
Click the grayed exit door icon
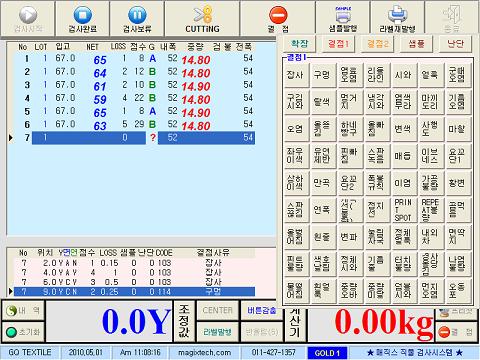tap(452, 15)
